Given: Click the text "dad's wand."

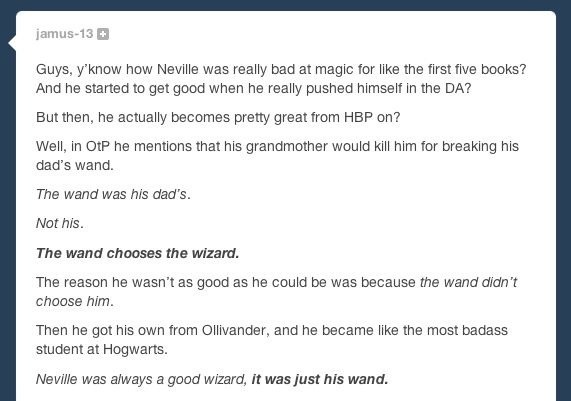Looking at the screenshot, I should click(75, 165).
